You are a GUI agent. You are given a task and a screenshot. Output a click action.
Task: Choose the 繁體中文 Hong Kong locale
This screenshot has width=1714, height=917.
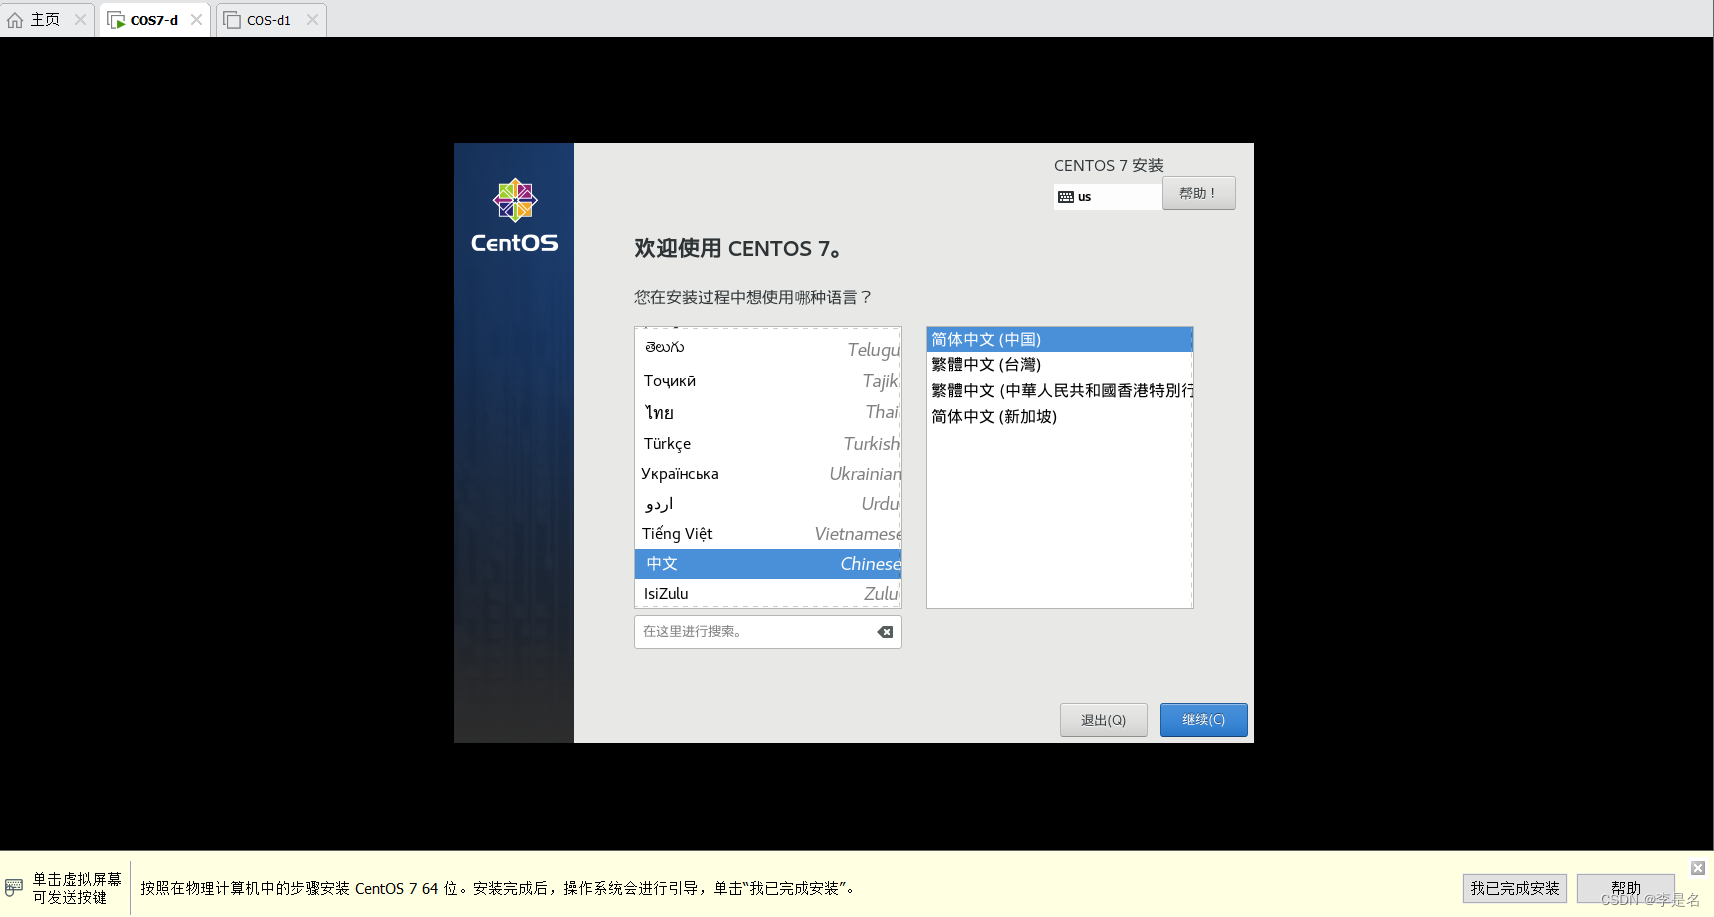point(1060,391)
